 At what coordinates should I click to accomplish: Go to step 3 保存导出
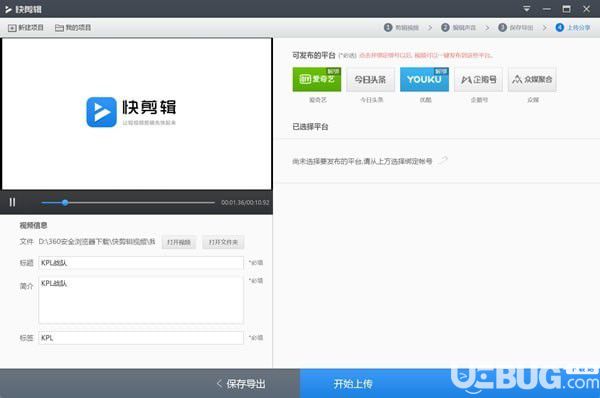(516, 28)
